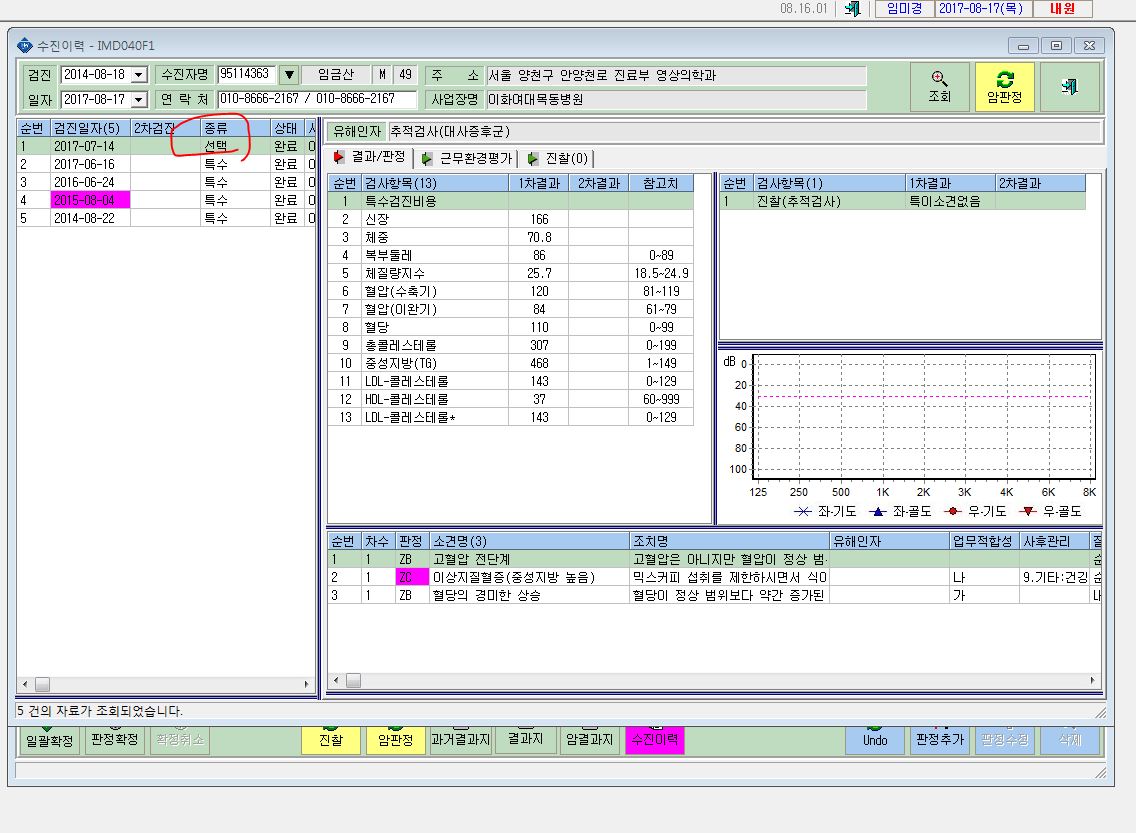The height and width of the screenshot is (833, 1136).
Task: Switch to the 근무환경평가 tab
Action: [x=467, y=158]
